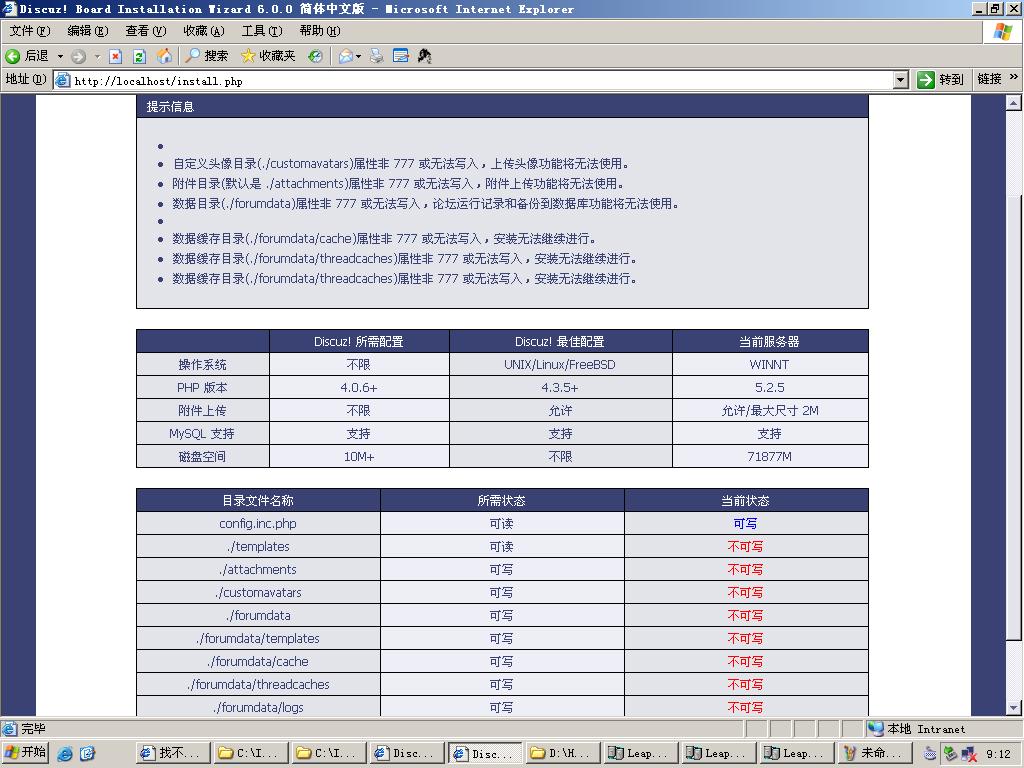Open the 编辑(E) menu

click(88, 31)
